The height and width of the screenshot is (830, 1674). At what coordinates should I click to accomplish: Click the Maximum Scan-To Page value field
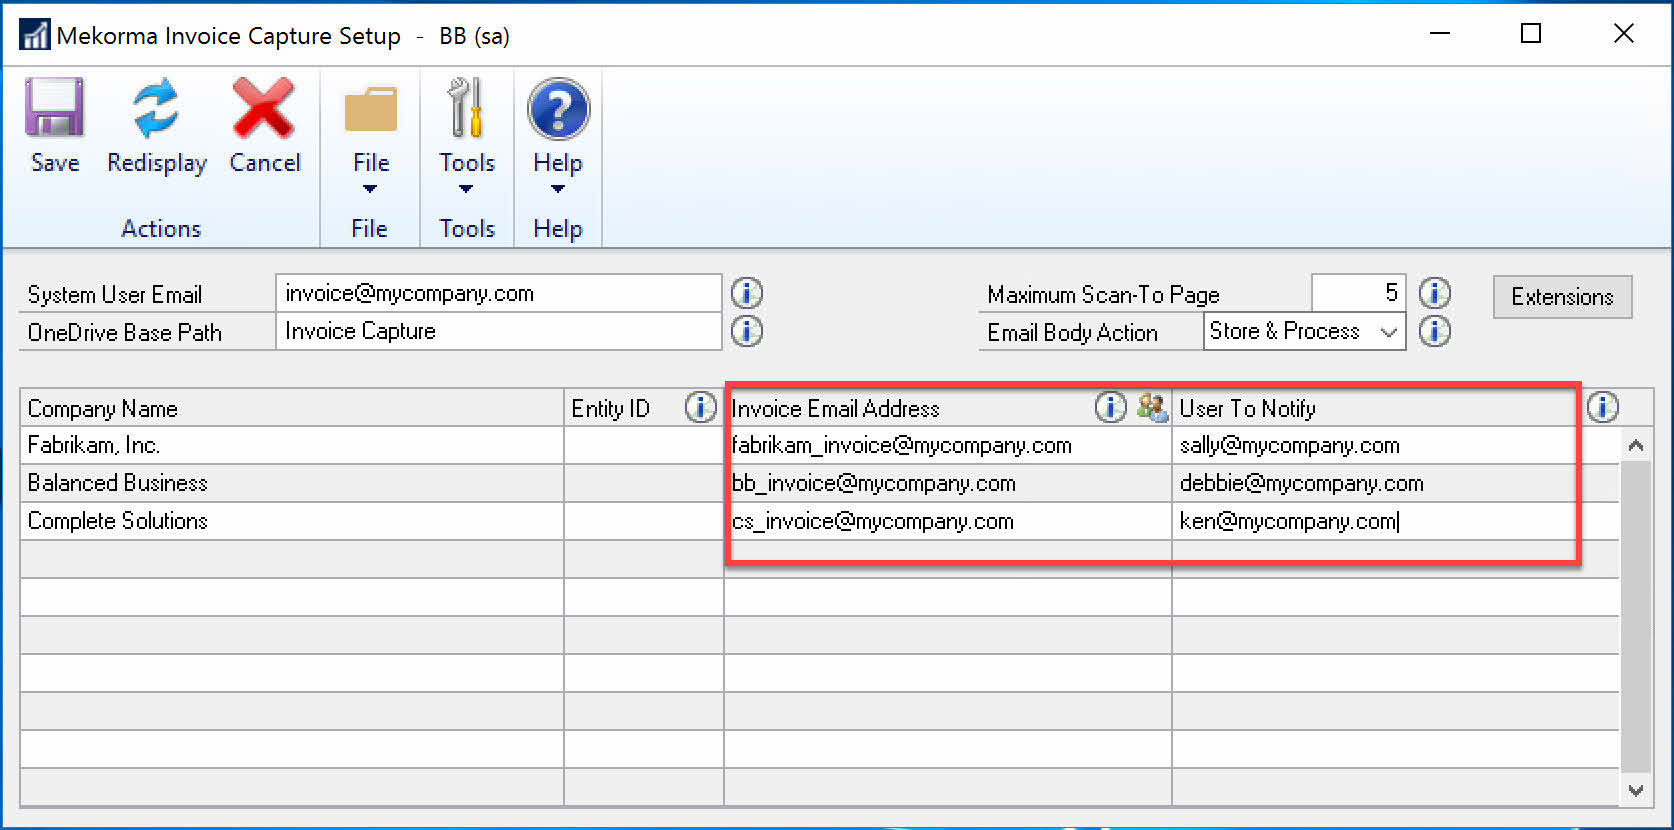point(1358,293)
